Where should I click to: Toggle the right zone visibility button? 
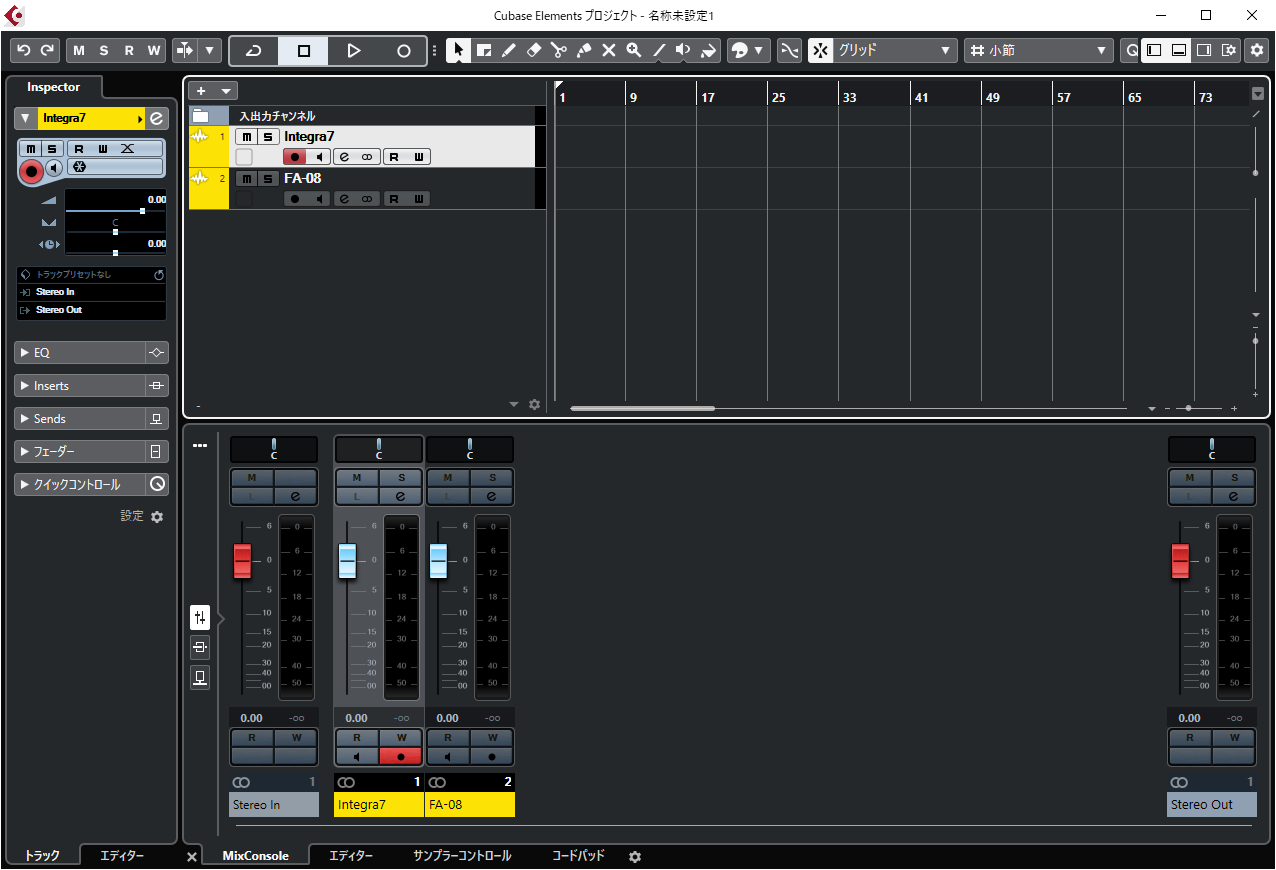coord(1204,50)
